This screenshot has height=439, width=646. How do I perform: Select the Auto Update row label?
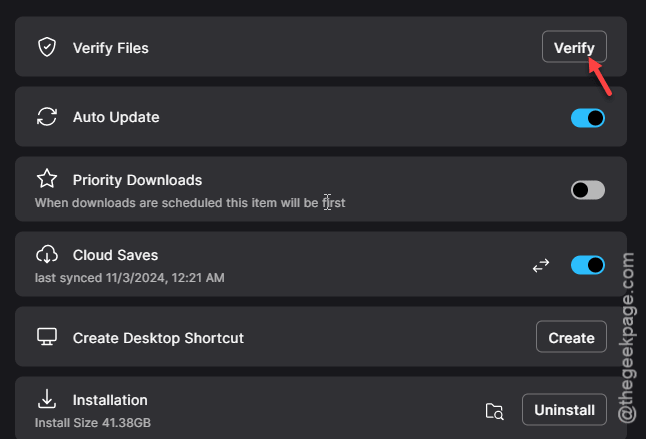point(116,117)
